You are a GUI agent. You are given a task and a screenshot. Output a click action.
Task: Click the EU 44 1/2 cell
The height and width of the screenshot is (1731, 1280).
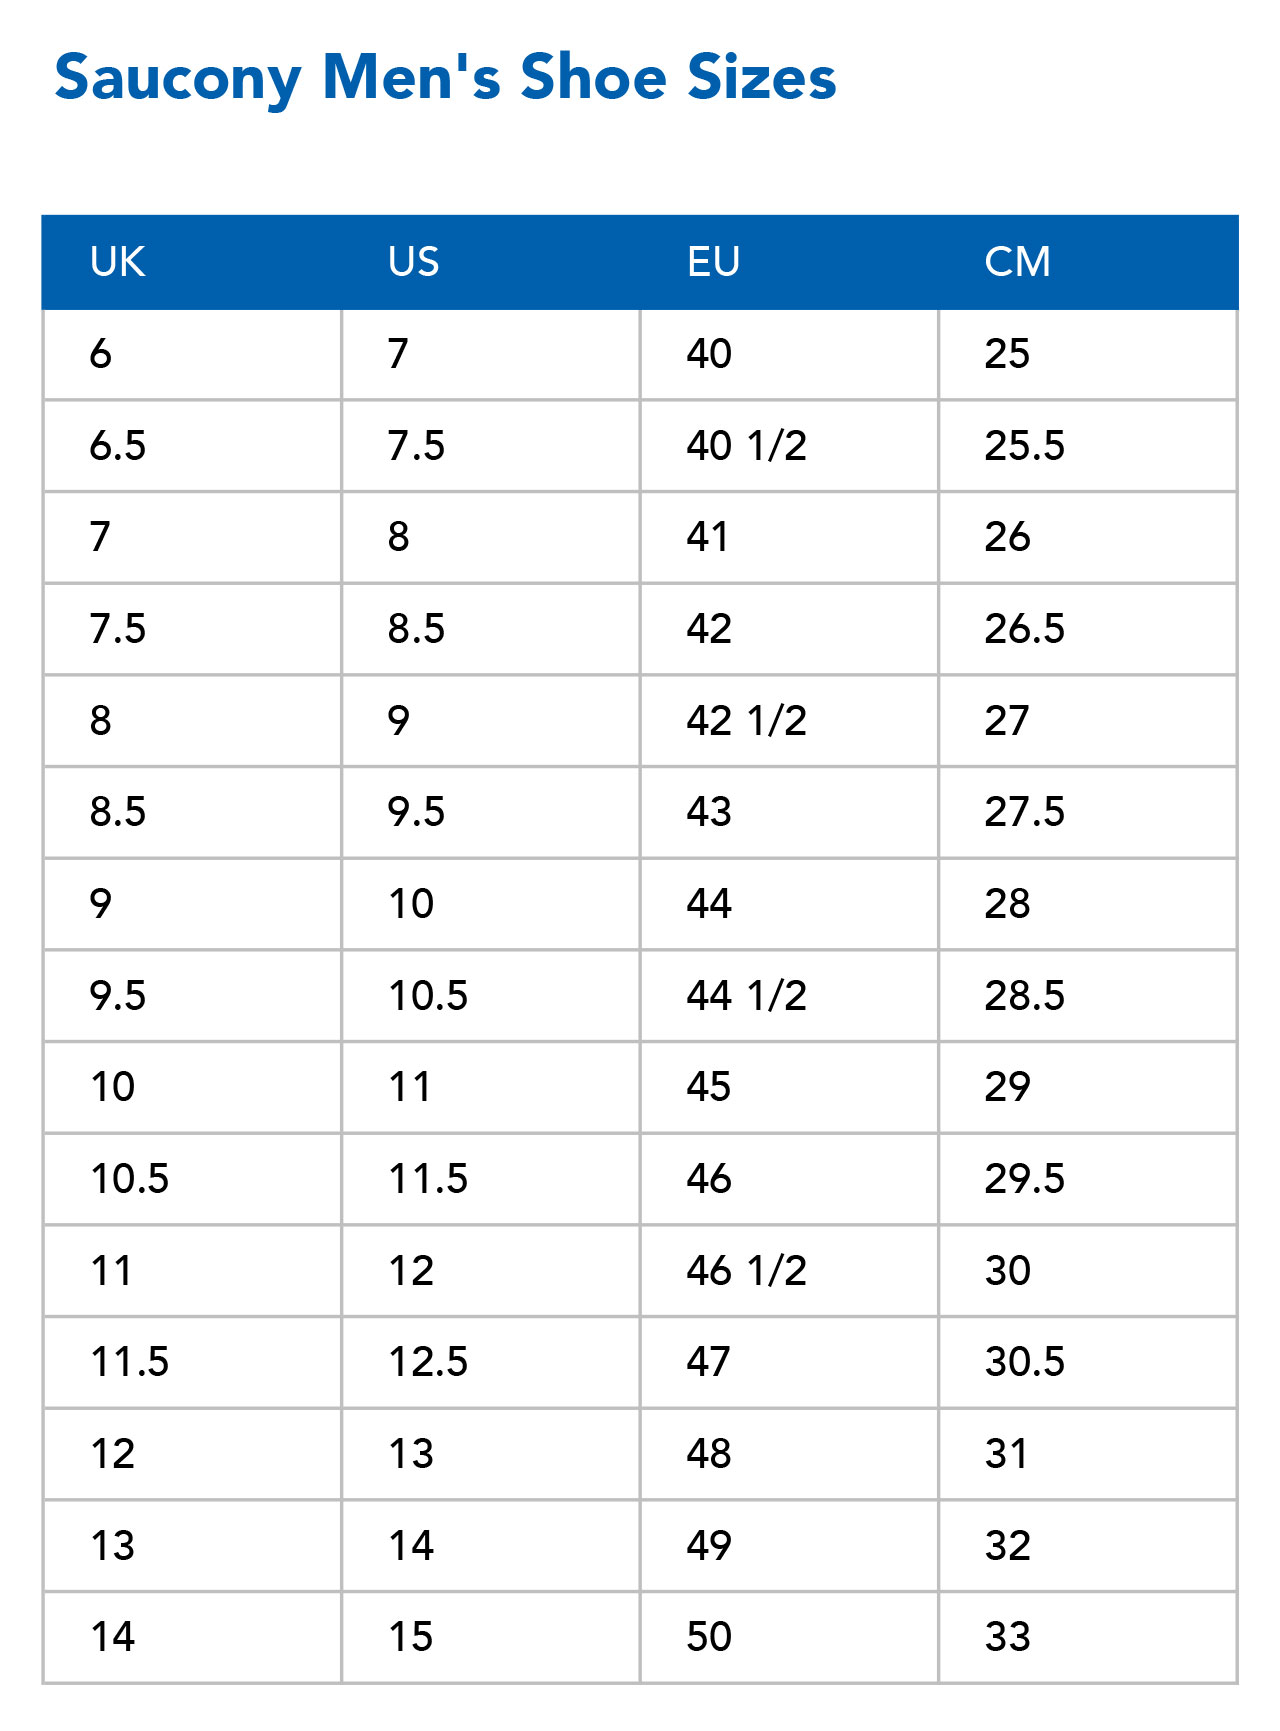pos(789,996)
